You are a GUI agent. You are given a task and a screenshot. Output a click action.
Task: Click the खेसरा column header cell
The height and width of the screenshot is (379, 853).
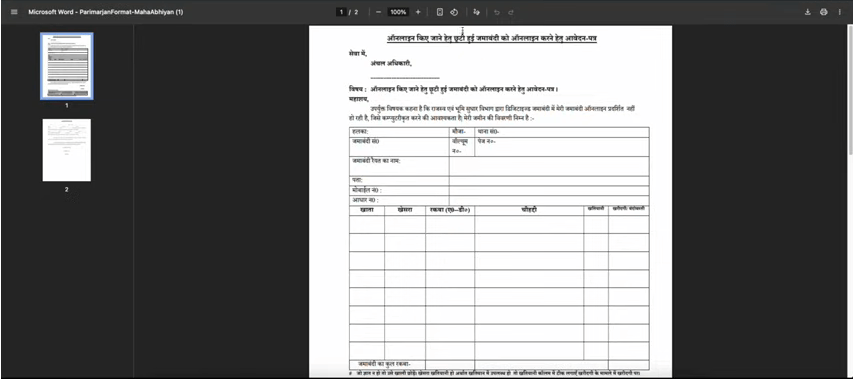click(405, 209)
